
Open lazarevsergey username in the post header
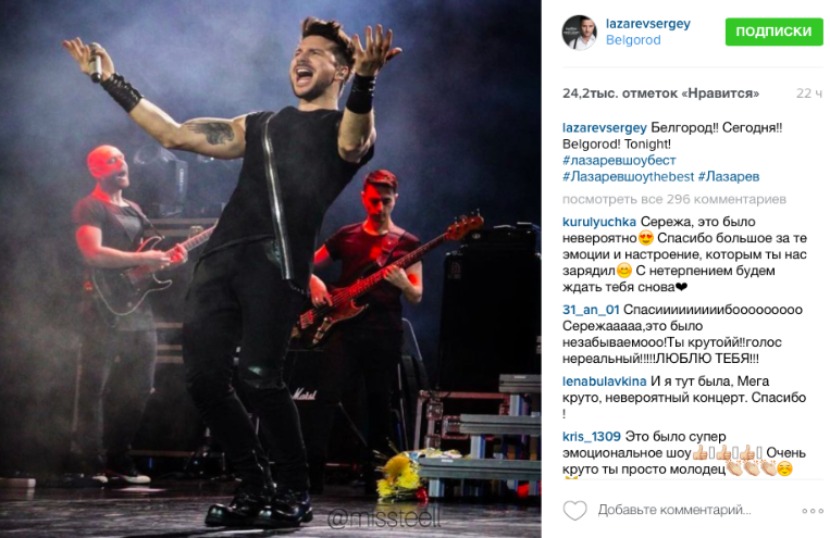648,24
